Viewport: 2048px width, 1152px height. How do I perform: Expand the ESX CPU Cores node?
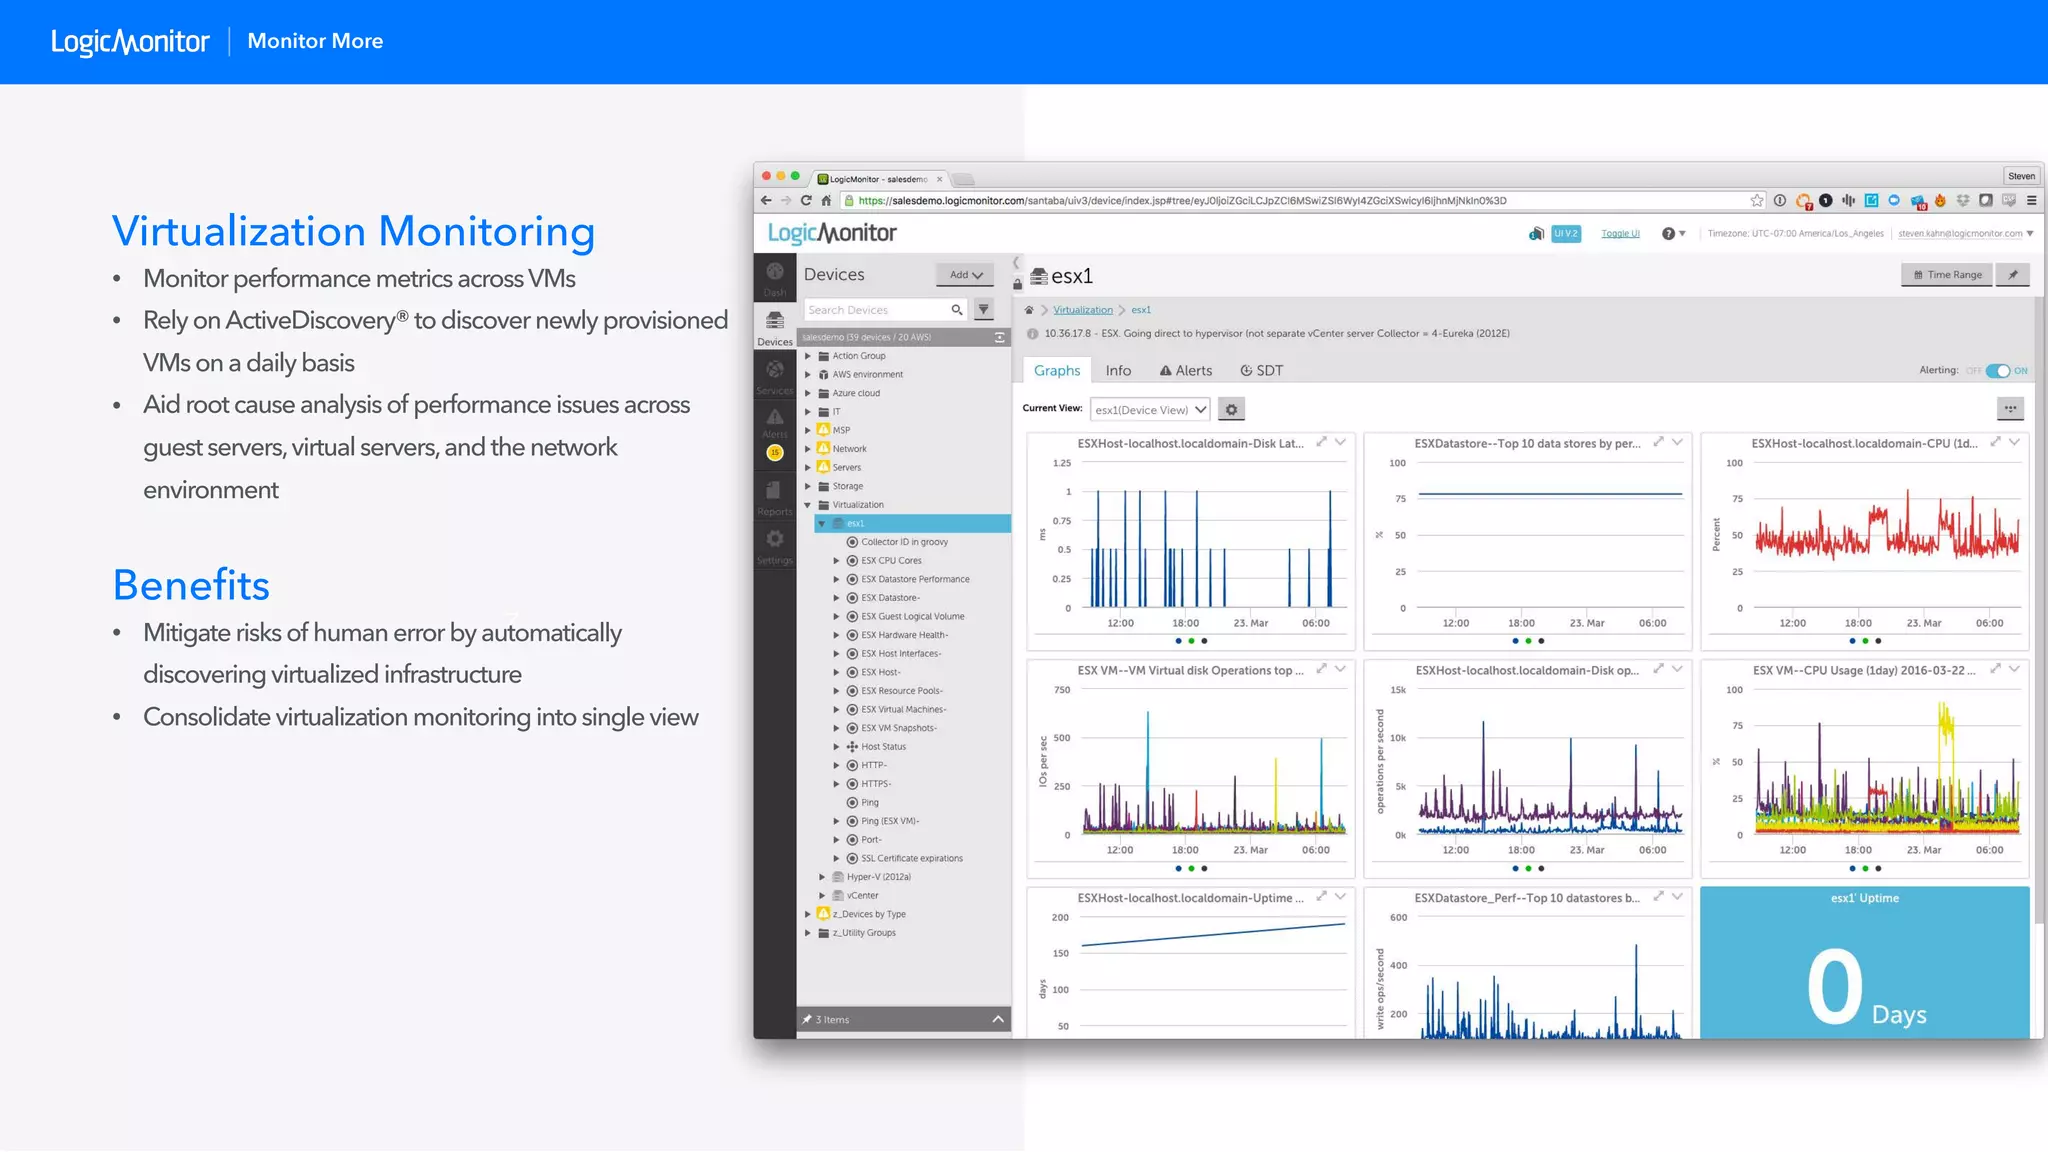(837, 561)
